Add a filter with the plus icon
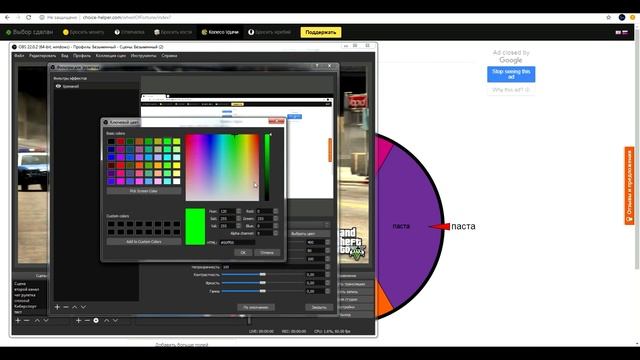Image resolution: width=640 pixels, height=360 pixels. tap(57, 307)
